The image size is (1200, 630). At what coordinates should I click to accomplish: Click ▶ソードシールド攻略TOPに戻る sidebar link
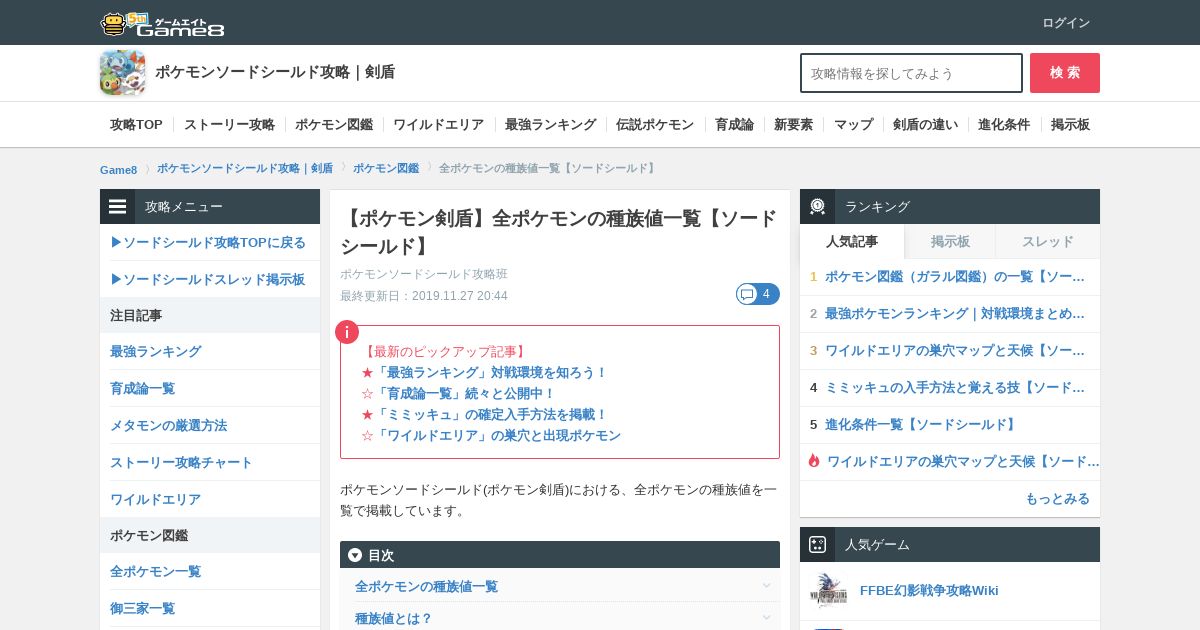208,242
